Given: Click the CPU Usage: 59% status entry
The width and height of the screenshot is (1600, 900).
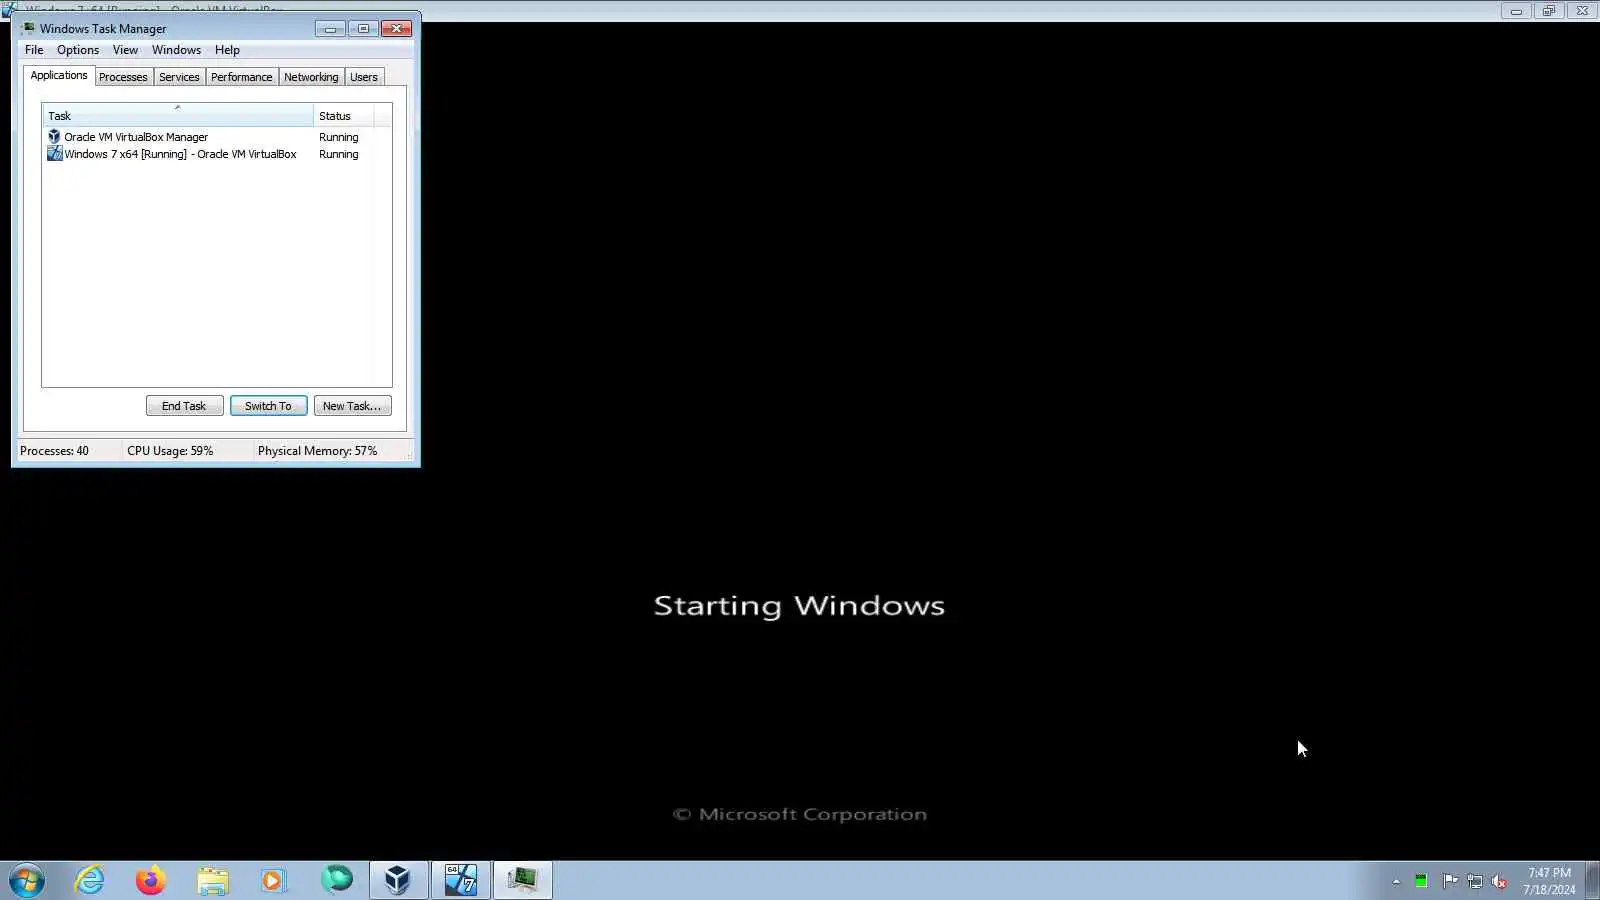Looking at the screenshot, I should point(170,451).
